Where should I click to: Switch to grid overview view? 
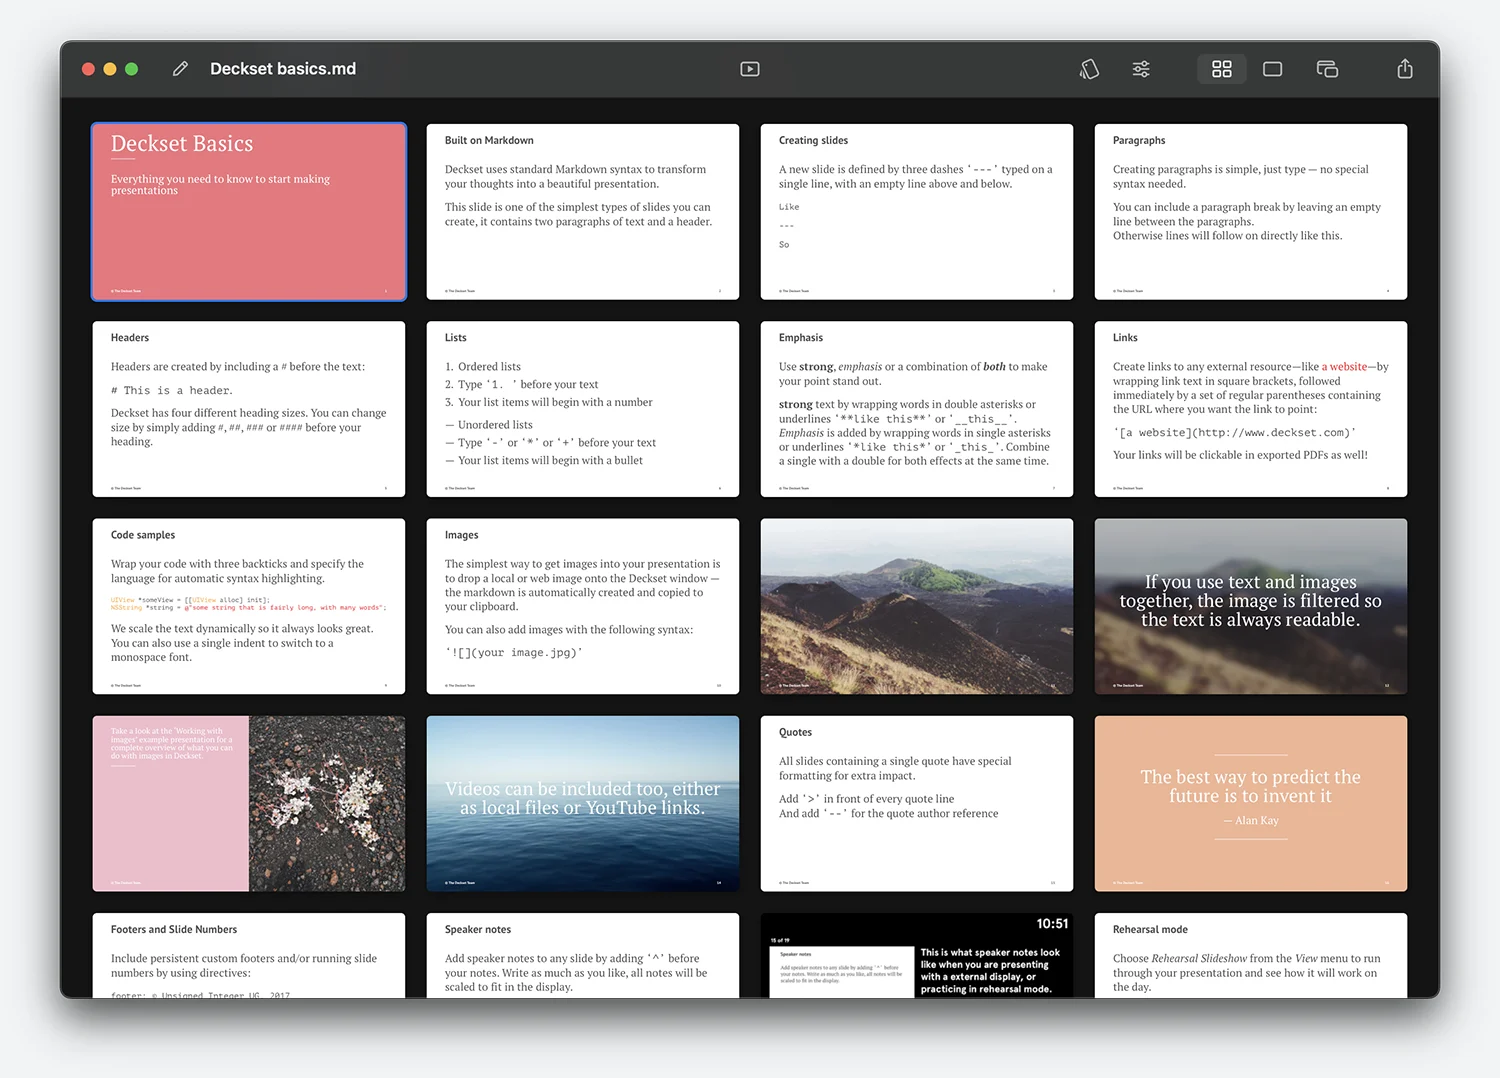[1222, 69]
